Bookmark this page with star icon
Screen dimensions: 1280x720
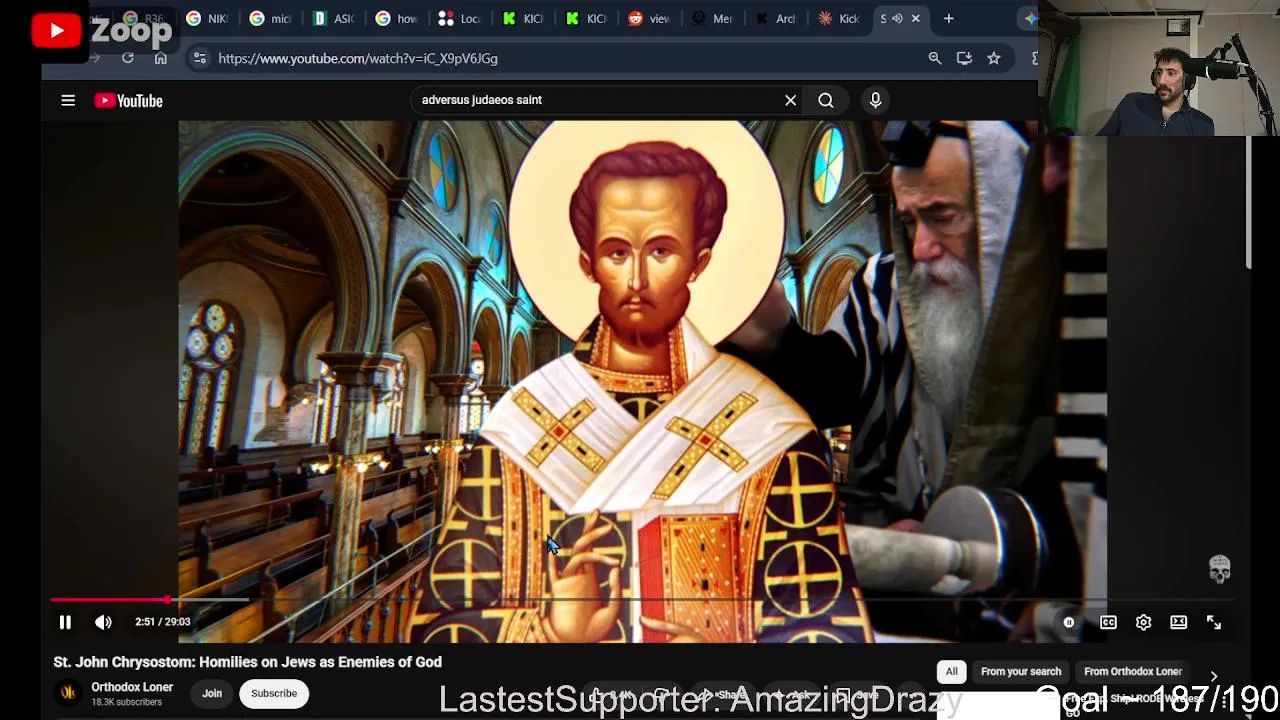(x=994, y=58)
